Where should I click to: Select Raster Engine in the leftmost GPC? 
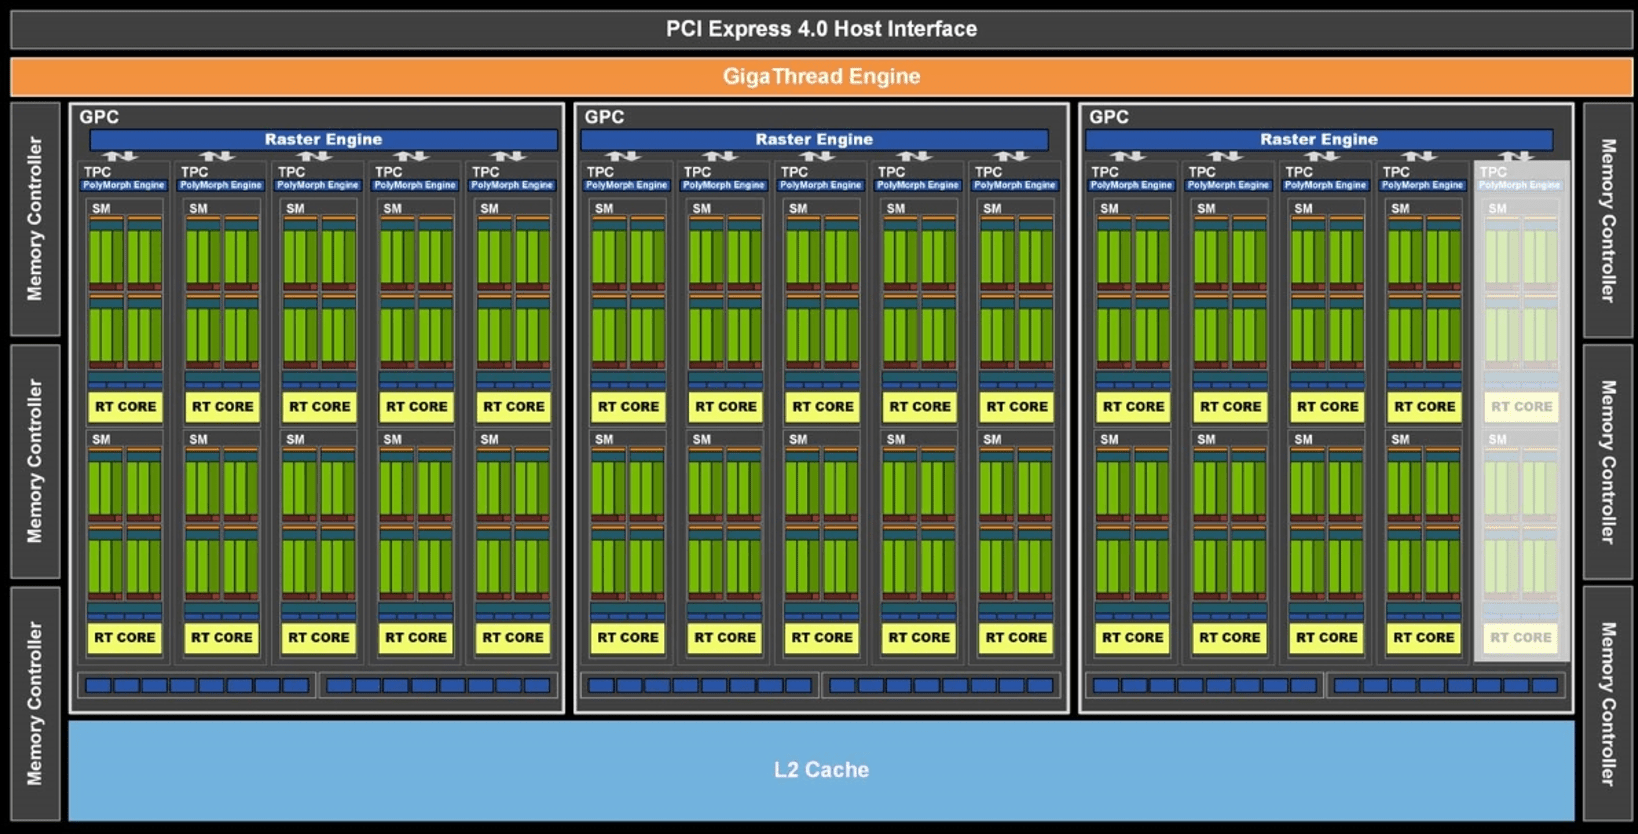[x=323, y=139]
